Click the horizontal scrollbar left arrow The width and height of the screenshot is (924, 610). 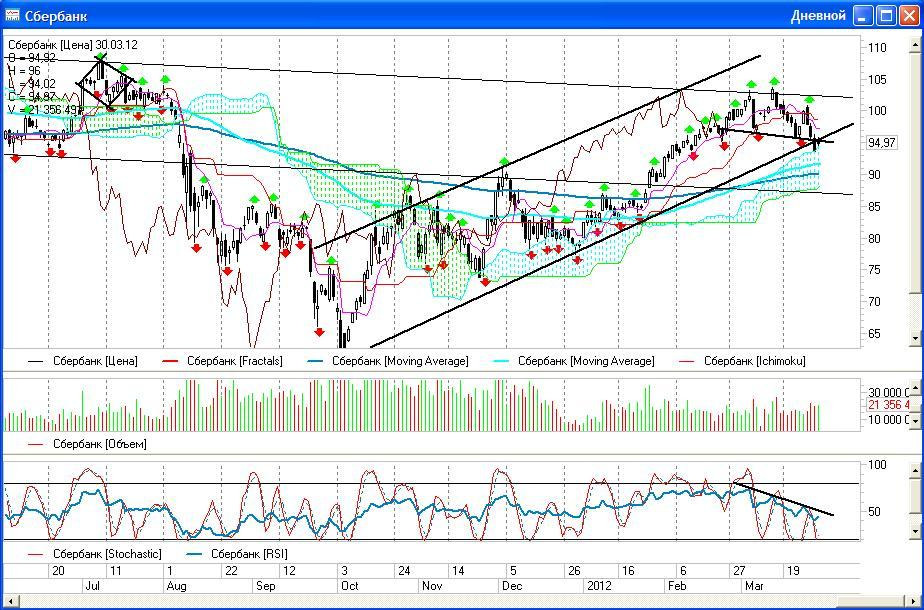(x=9, y=602)
